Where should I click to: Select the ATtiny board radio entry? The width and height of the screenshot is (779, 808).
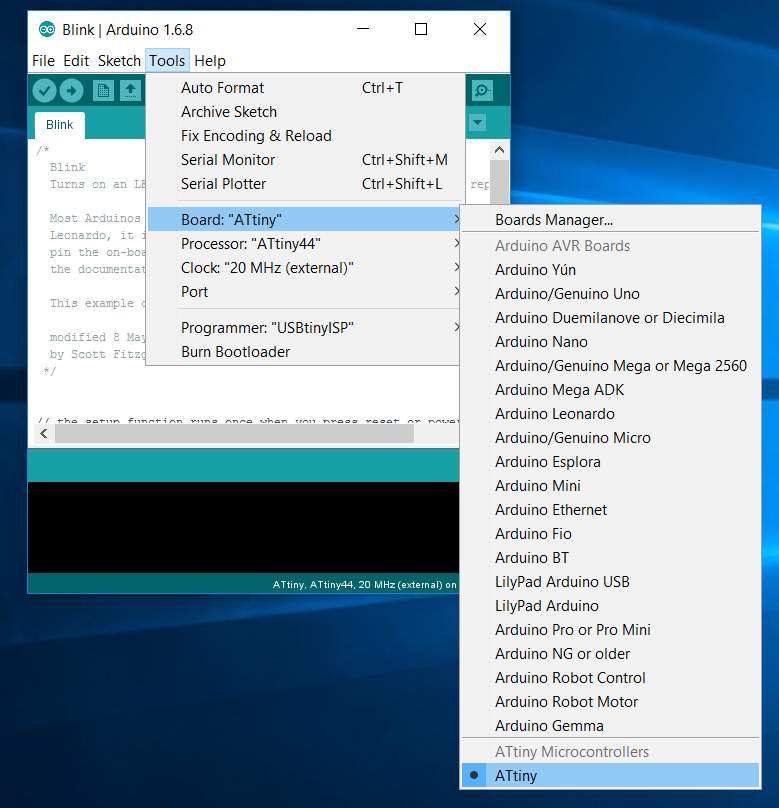click(611, 776)
